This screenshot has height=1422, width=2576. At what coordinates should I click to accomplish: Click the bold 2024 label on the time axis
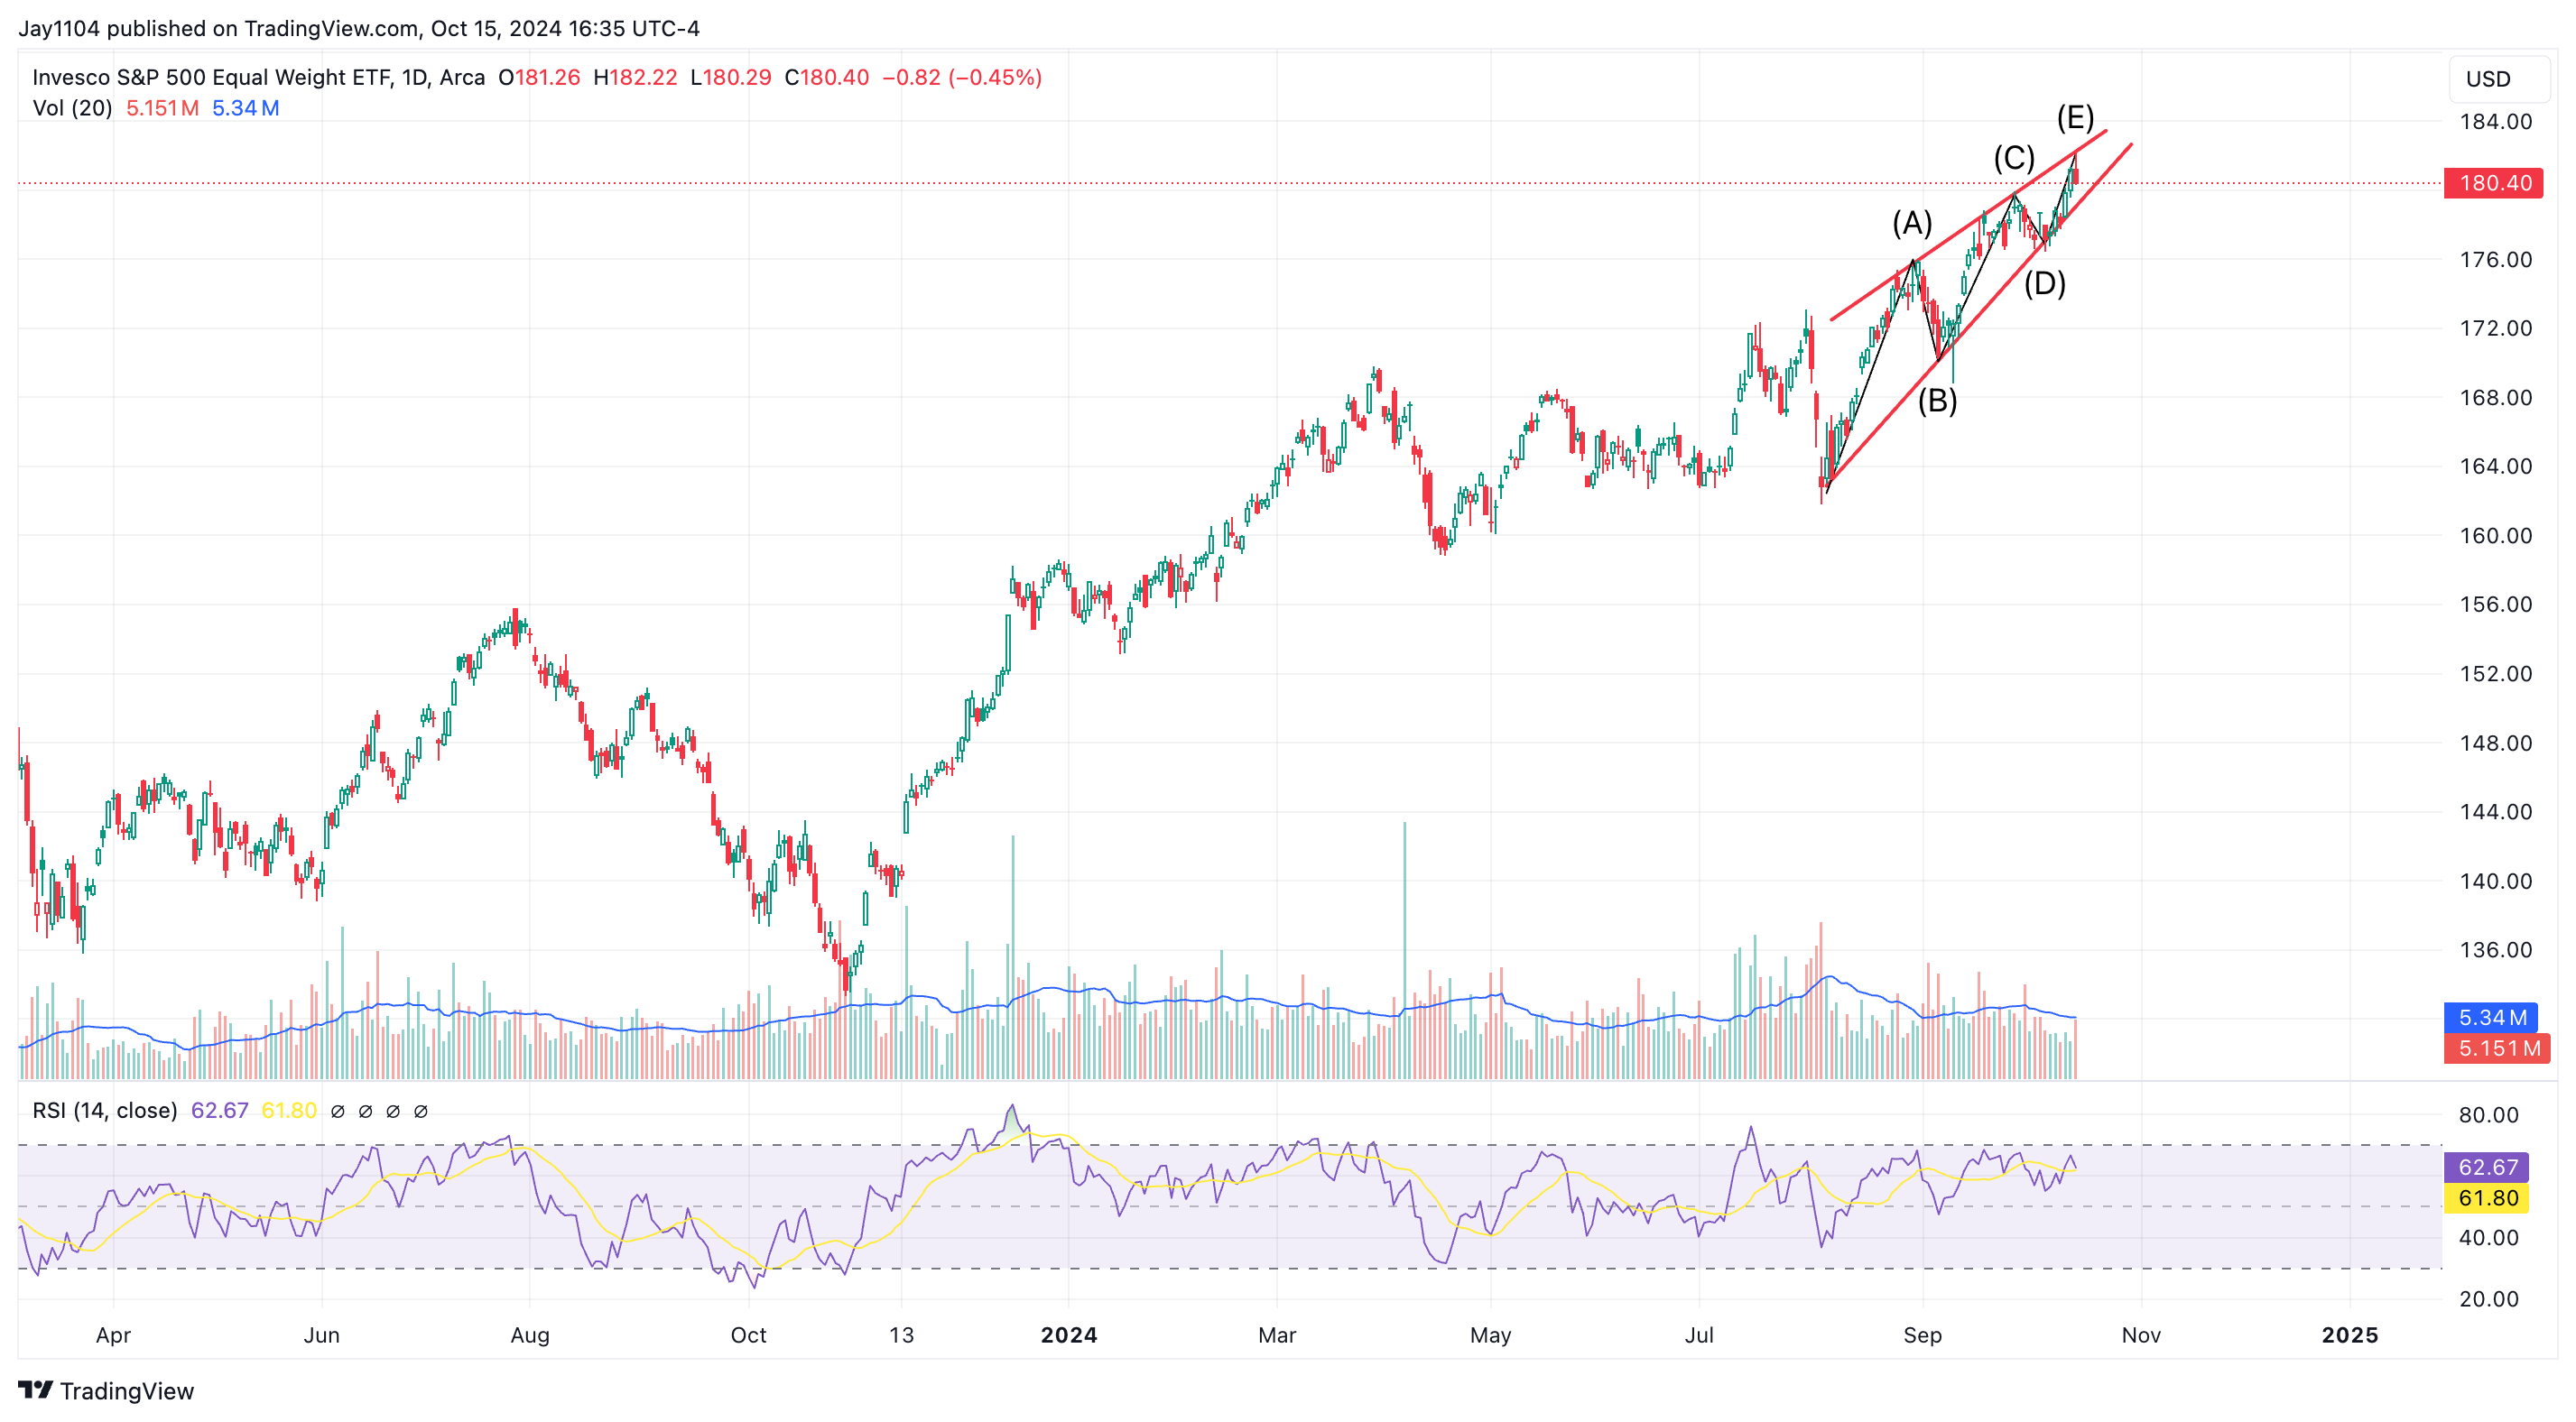pyautogui.click(x=1069, y=1335)
